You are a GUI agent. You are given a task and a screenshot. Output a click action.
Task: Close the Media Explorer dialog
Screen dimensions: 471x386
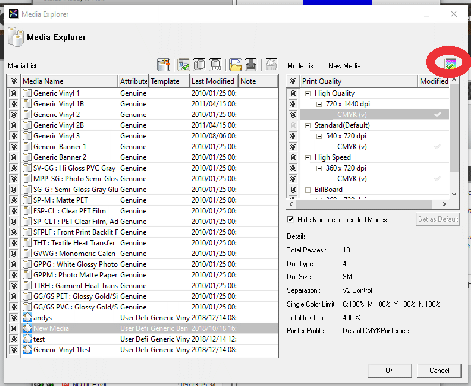click(x=454, y=14)
